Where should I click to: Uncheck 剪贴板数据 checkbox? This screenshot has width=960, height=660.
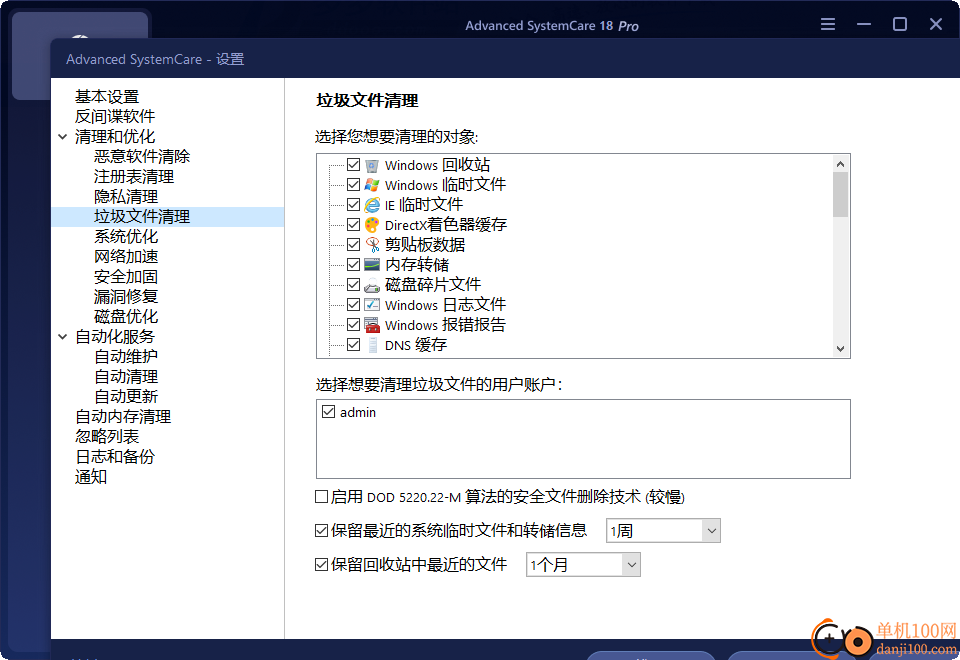(353, 244)
